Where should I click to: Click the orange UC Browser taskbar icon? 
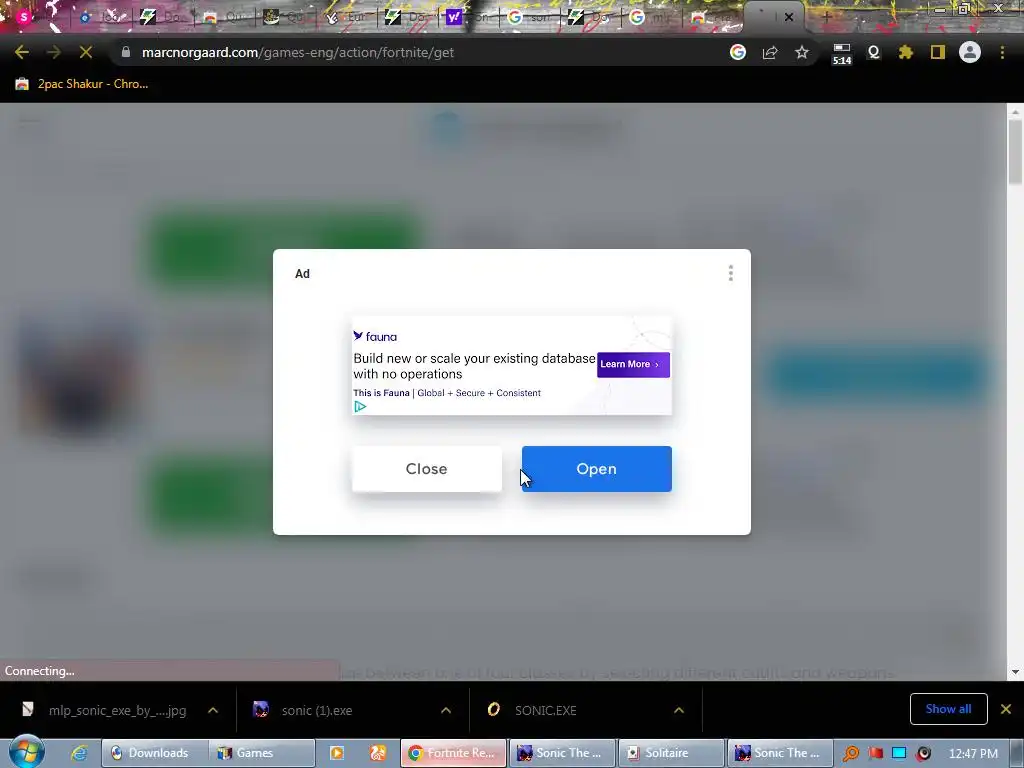tap(378, 753)
